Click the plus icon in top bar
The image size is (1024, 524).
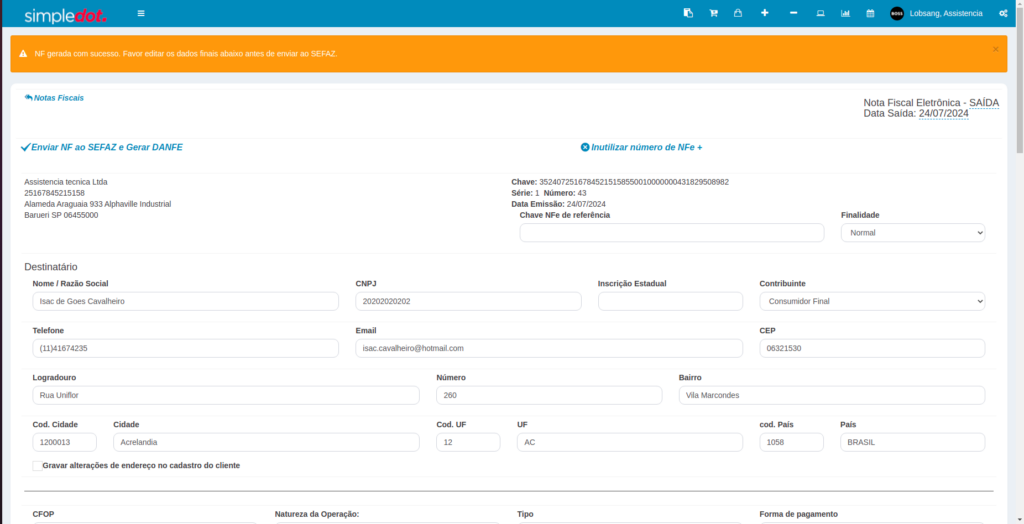765,13
